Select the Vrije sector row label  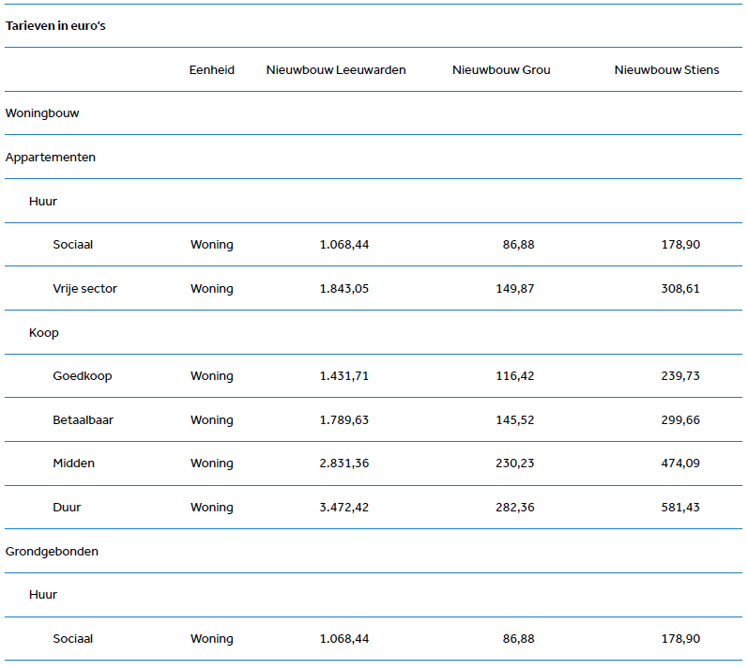[85, 289]
